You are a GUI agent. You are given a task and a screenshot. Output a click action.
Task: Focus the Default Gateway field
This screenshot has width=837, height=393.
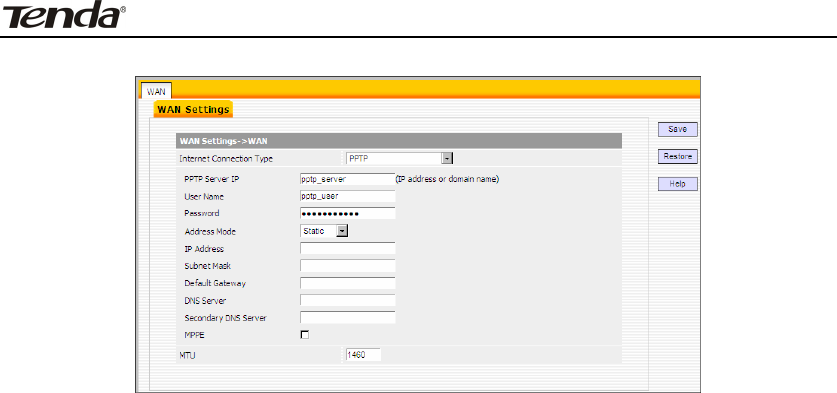(348, 283)
